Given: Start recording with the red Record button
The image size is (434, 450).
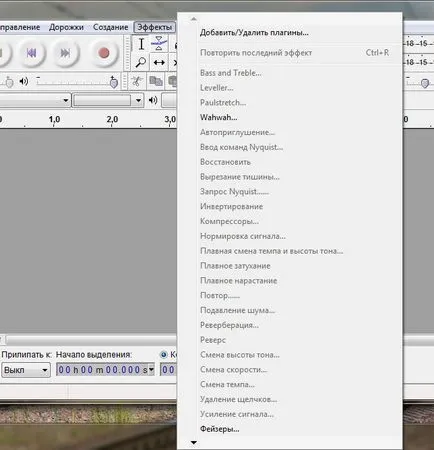Looking at the screenshot, I should point(104,53).
